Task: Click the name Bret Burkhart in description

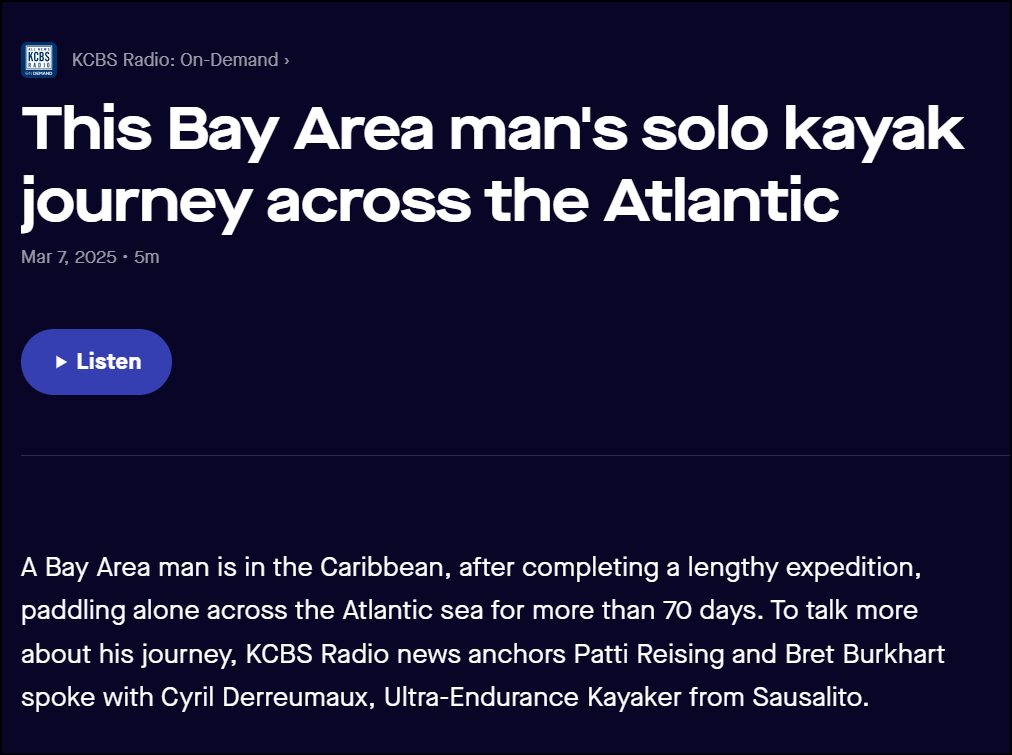Action: click(865, 654)
